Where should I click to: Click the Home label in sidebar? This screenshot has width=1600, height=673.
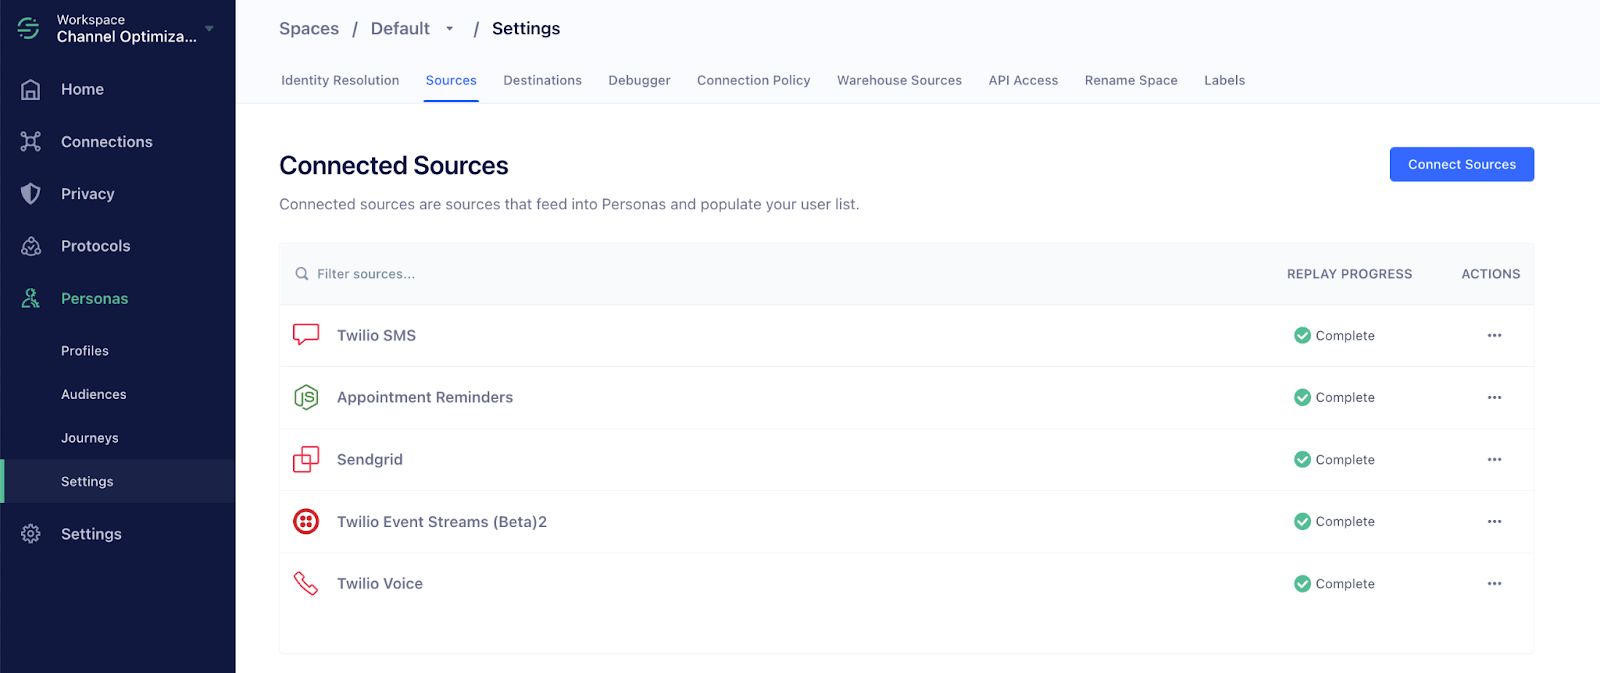[82, 90]
